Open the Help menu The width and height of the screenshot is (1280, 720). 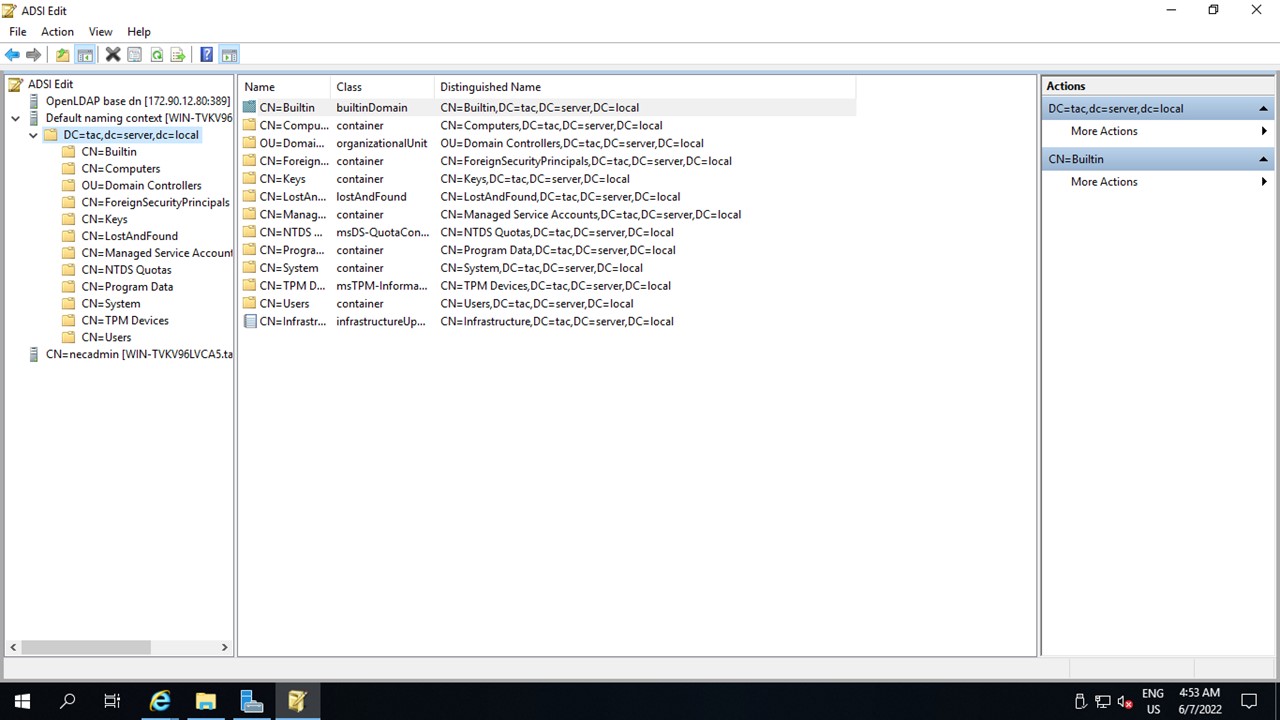pyautogui.click(x=139, y=32)
